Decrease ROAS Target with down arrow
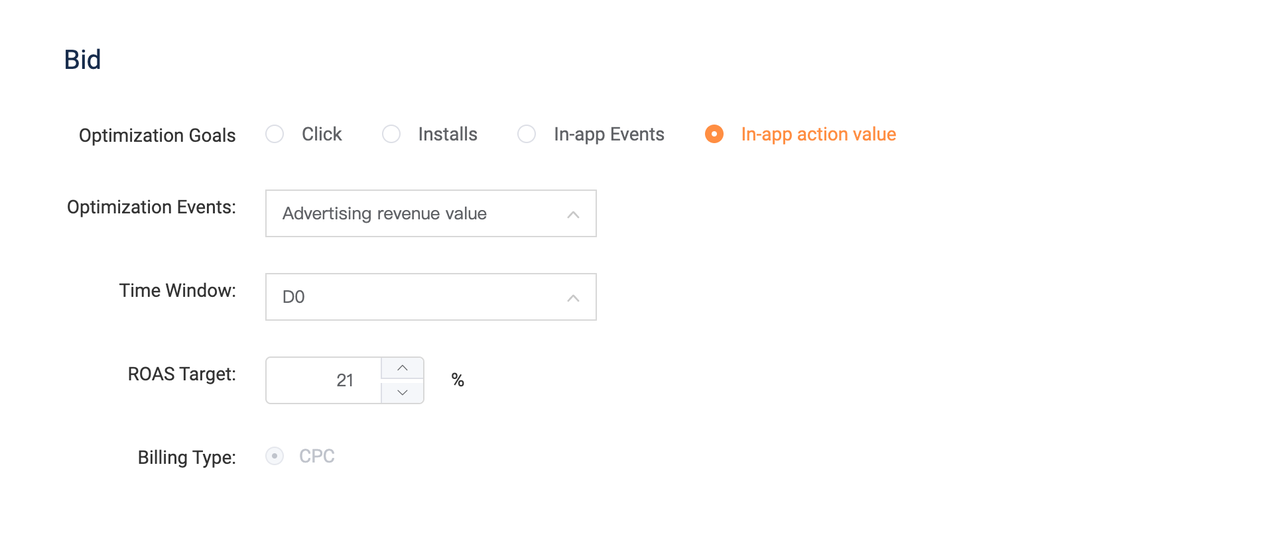The image size is (1280, 546). (403, 392)
